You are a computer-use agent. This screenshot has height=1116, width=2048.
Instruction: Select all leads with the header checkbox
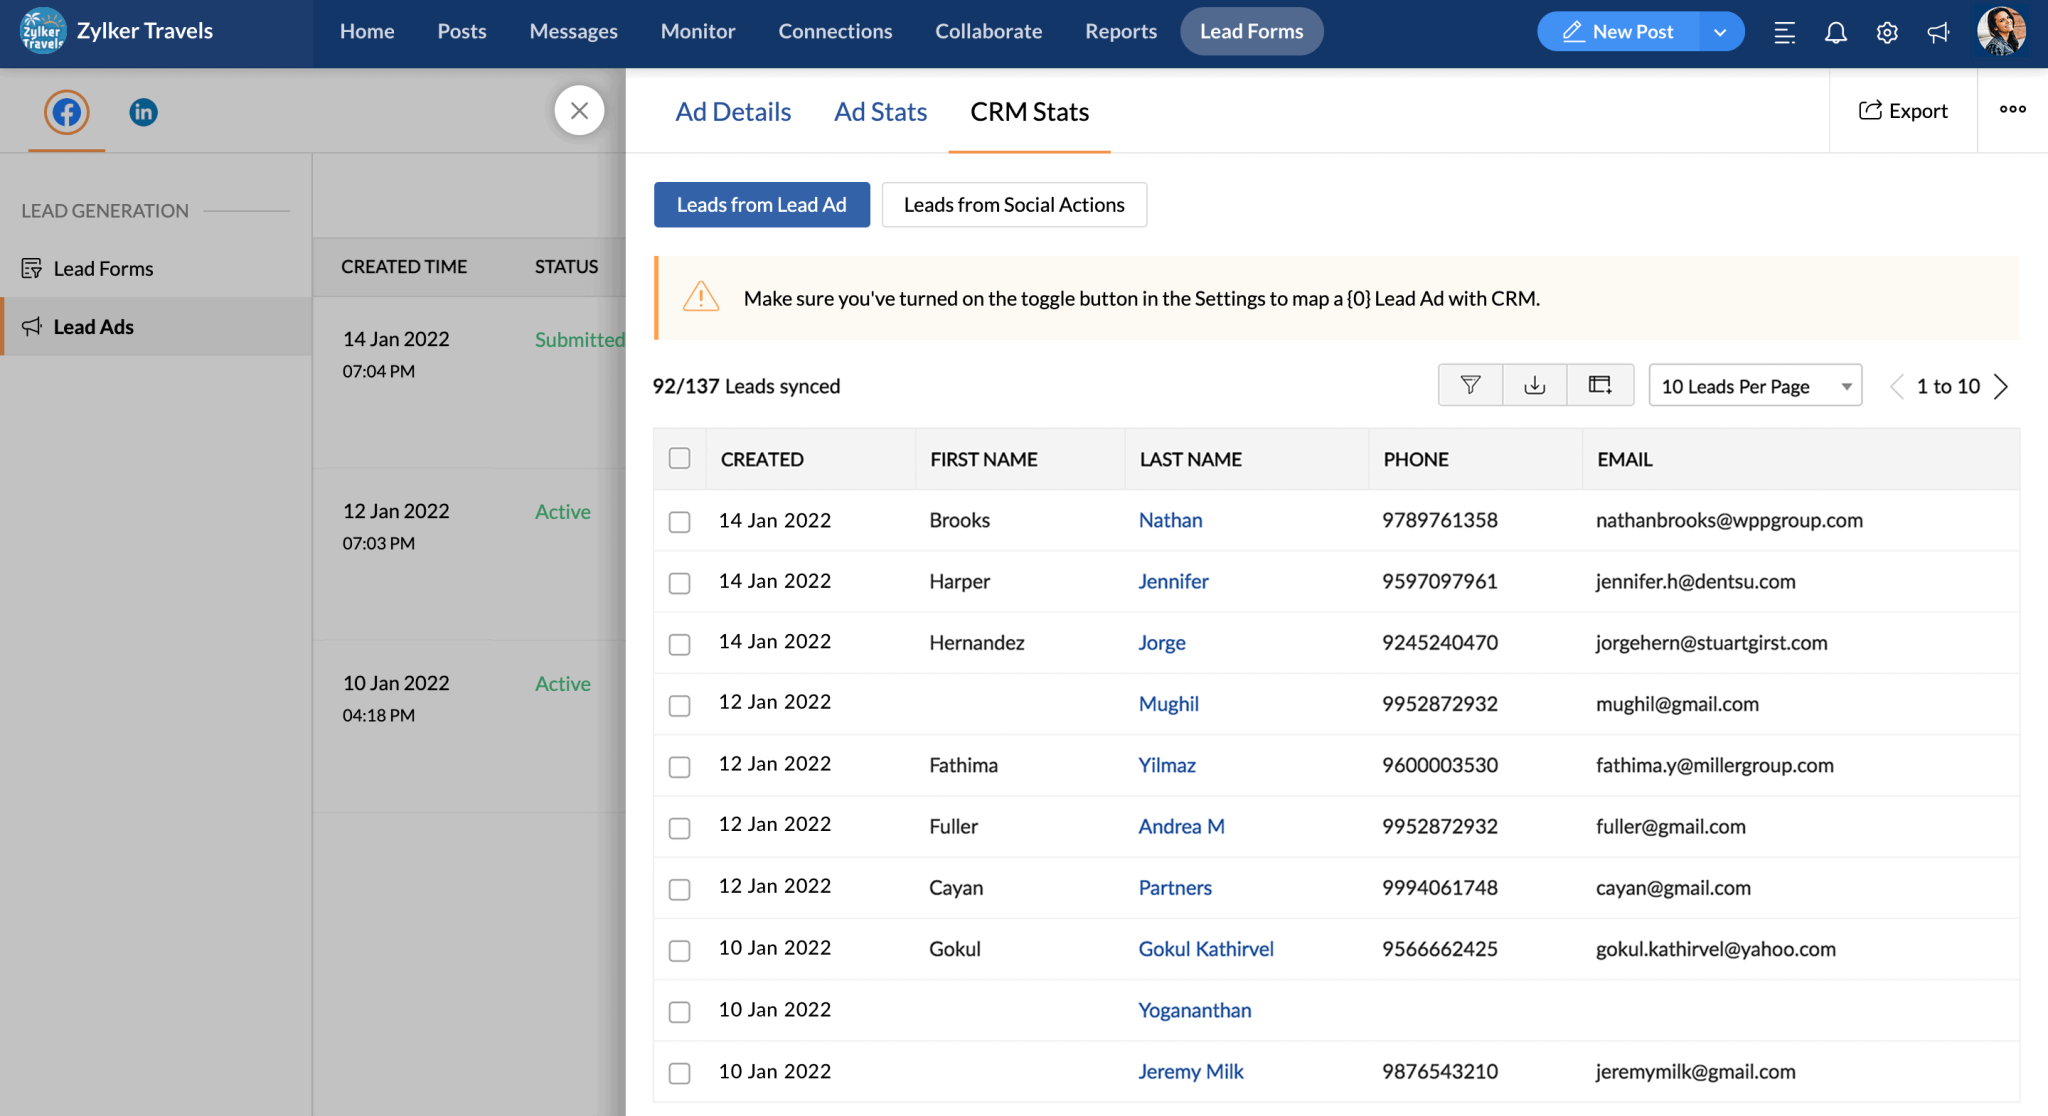680,458
